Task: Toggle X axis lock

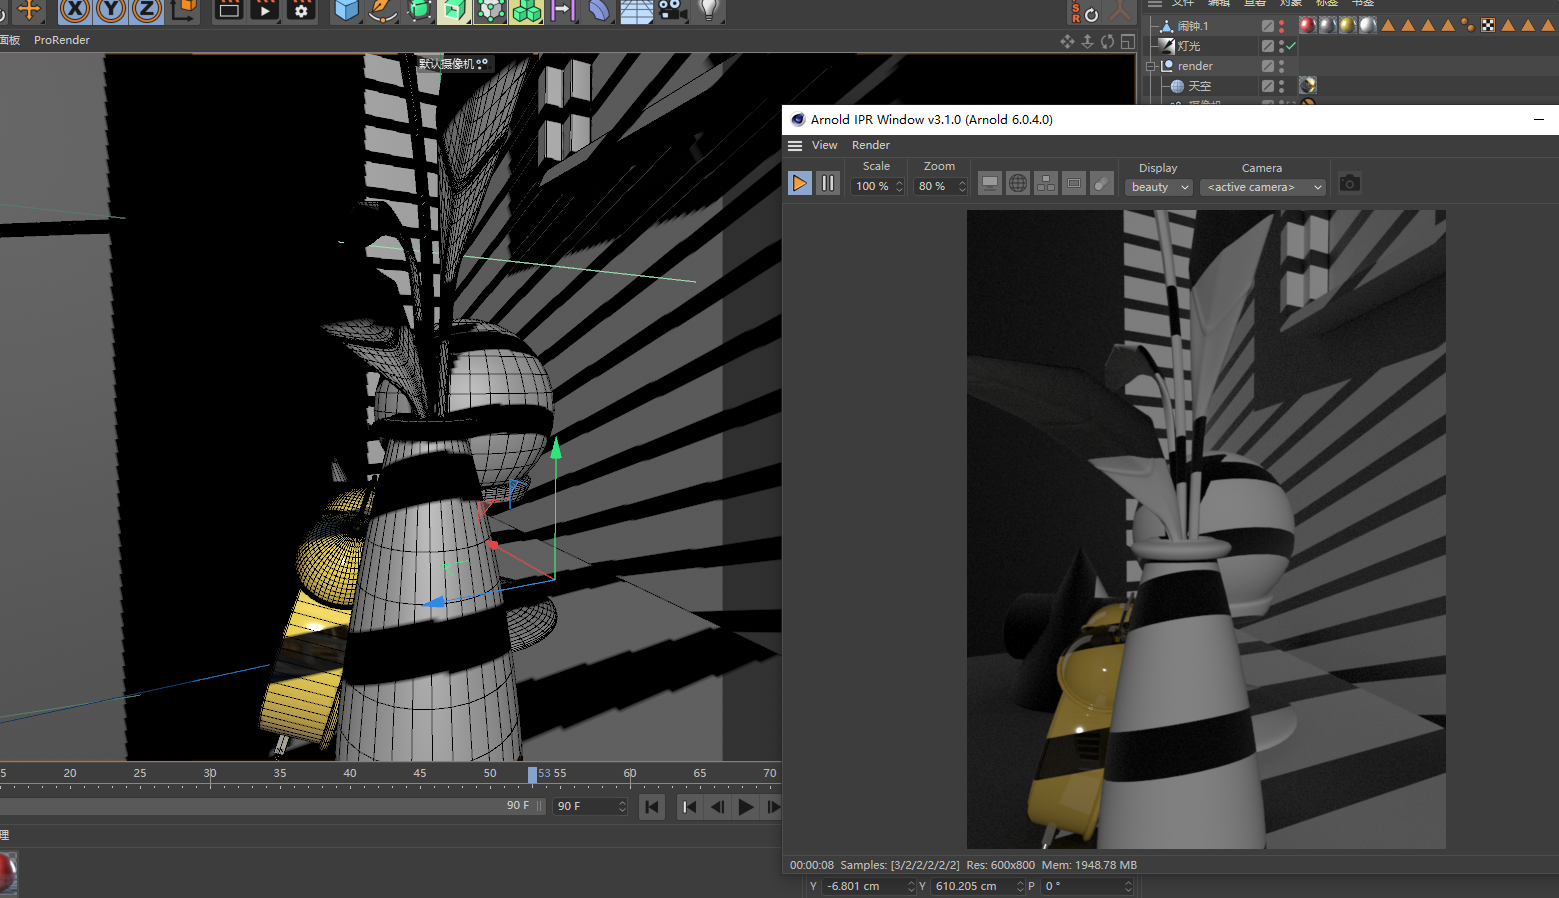Action: point(75,11)
